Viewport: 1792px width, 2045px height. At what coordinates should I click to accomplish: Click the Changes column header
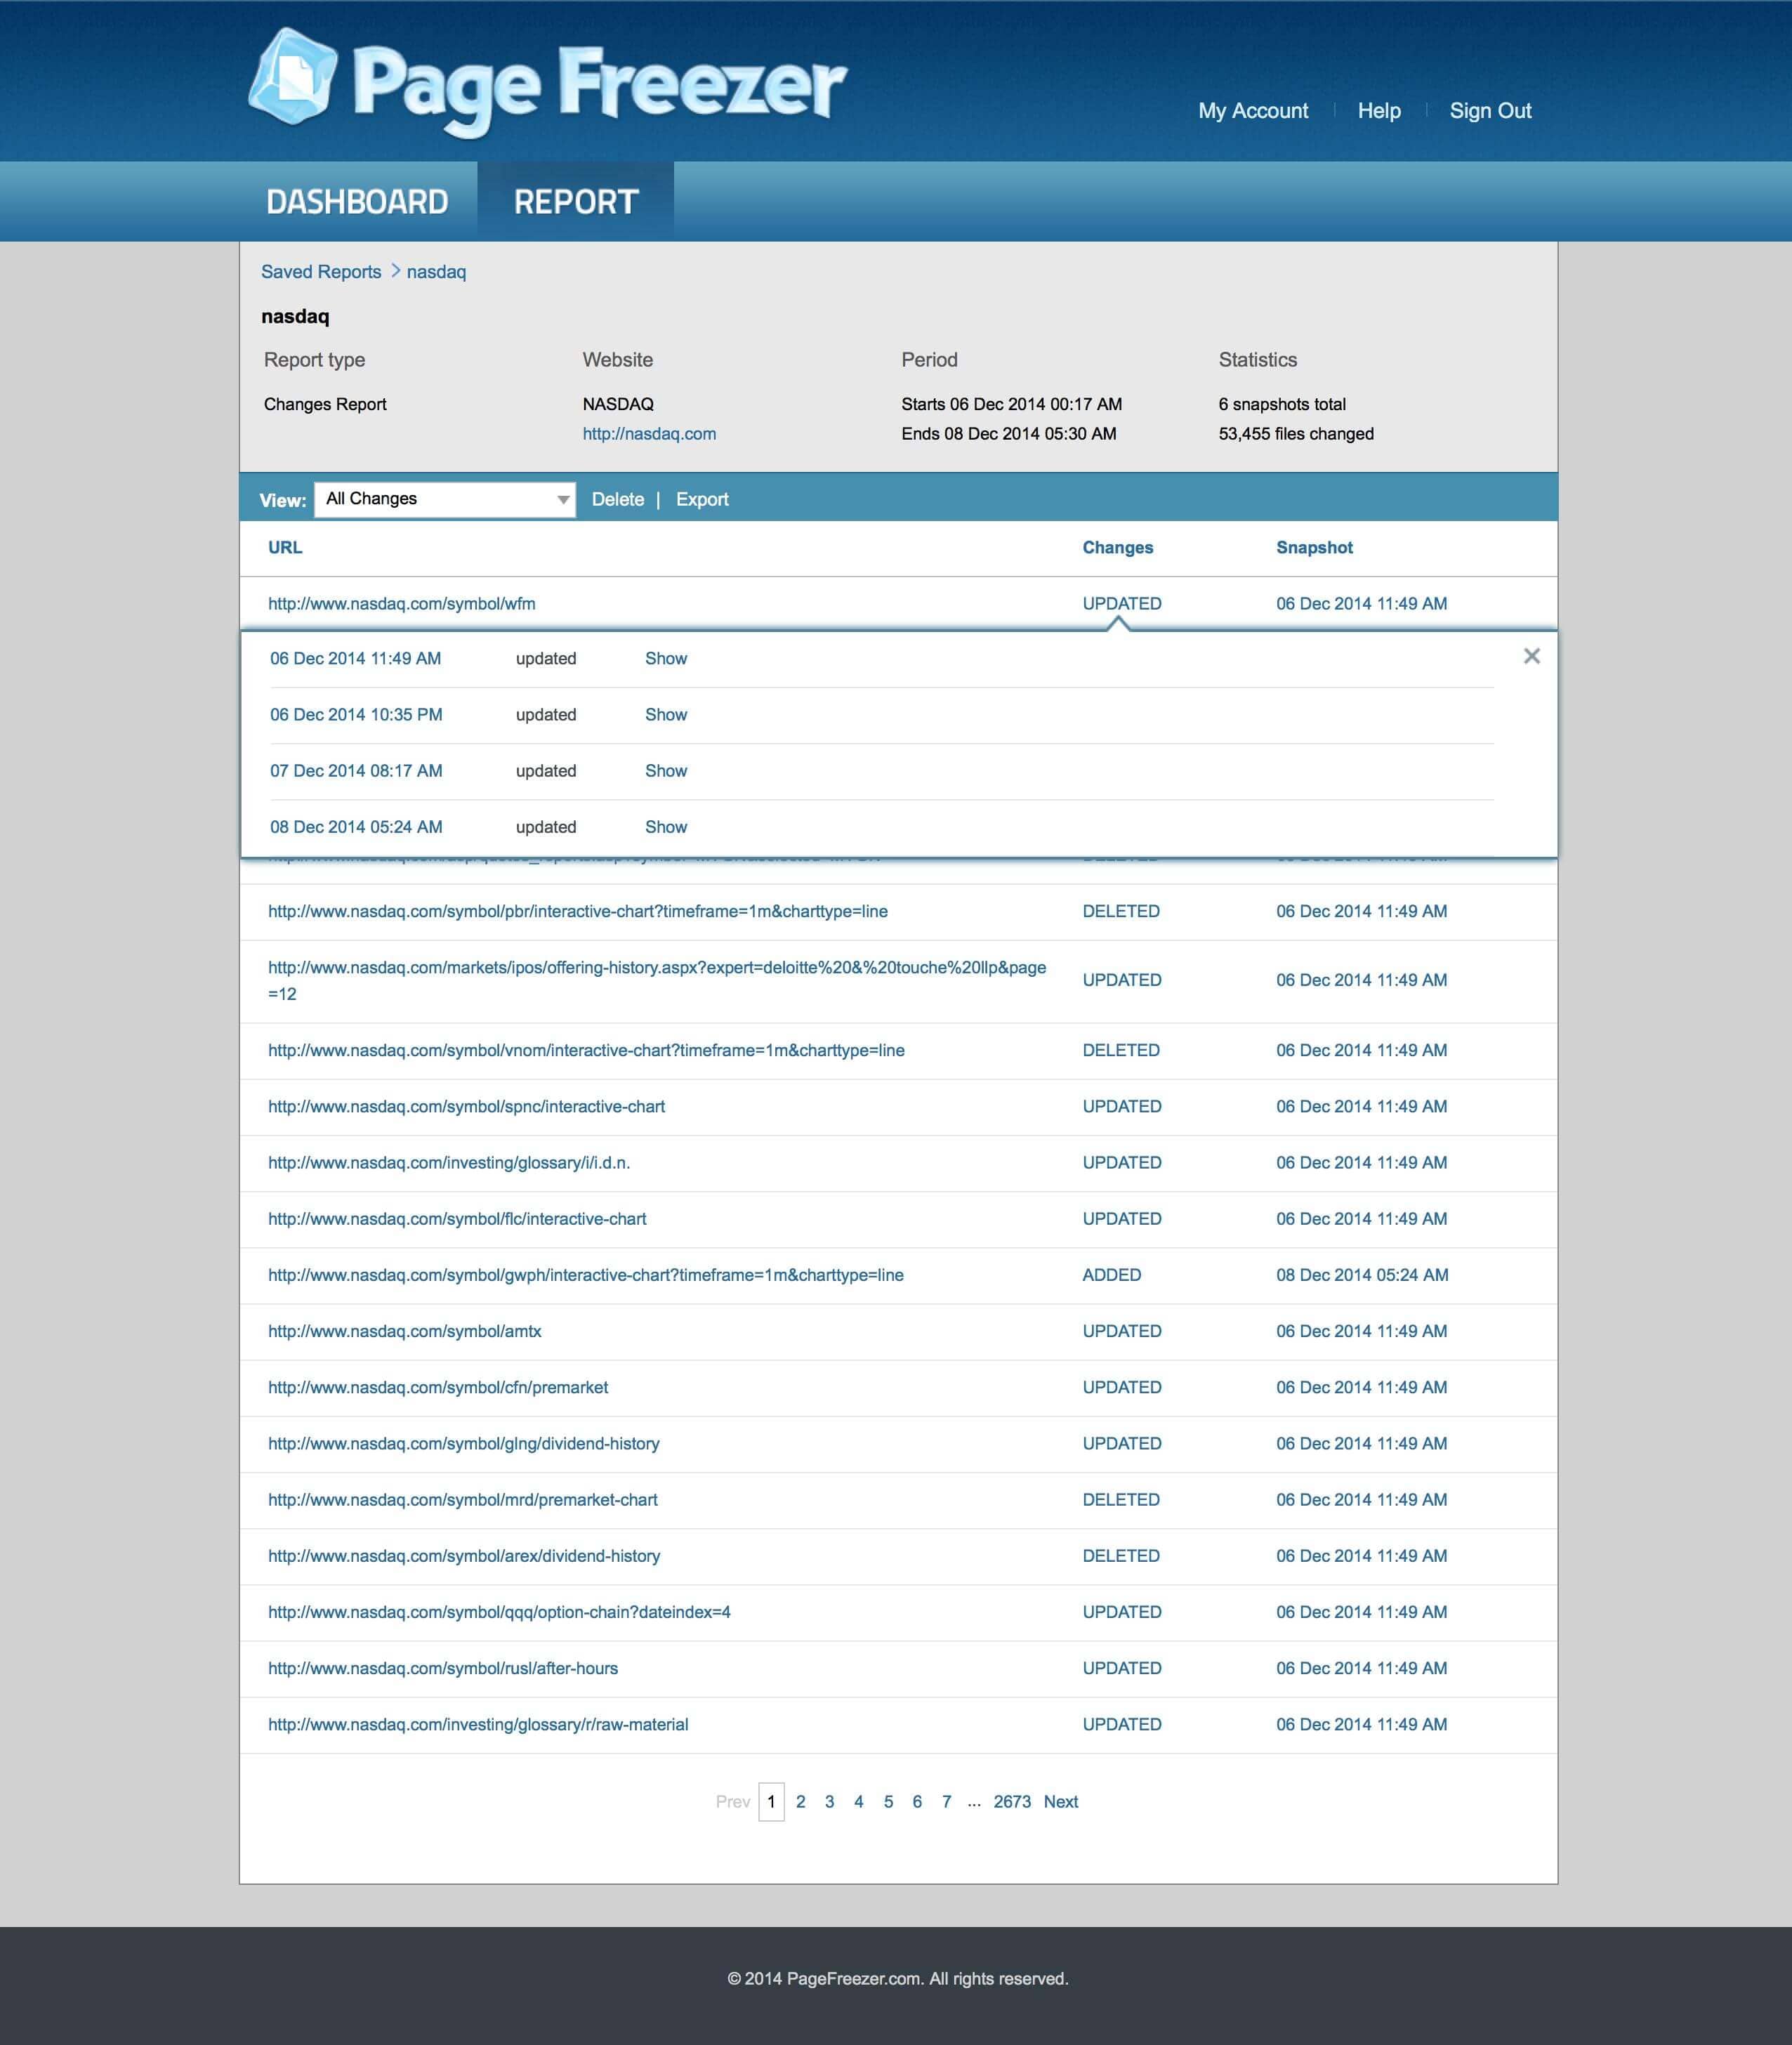(1118, 548)
